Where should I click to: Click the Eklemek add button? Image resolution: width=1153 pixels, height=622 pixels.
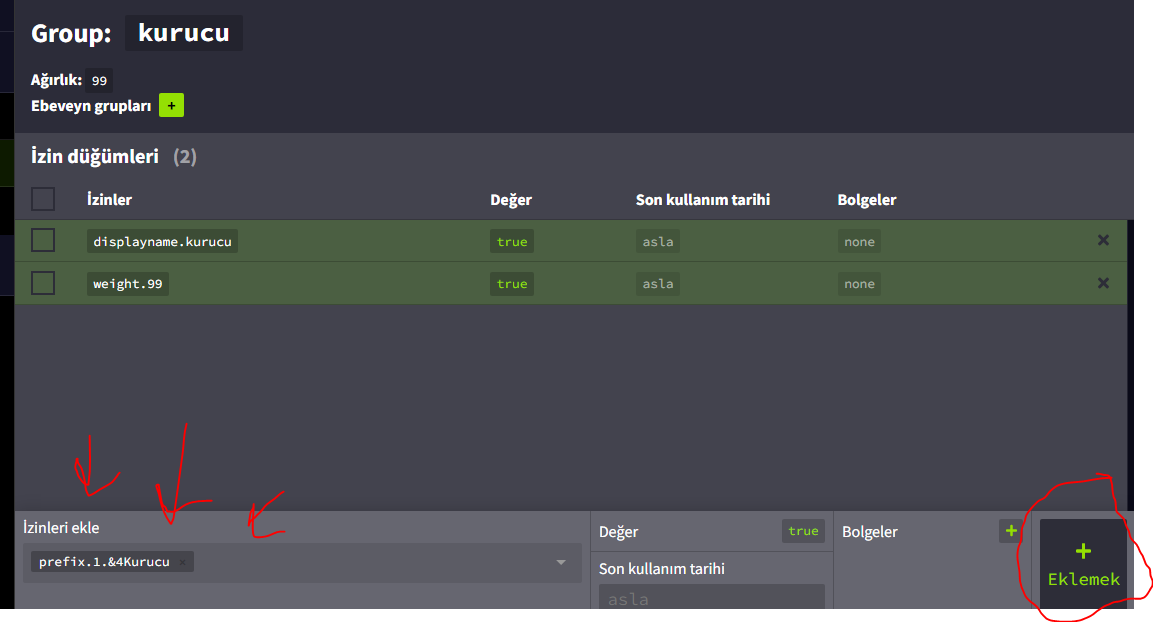point(1083,564)
